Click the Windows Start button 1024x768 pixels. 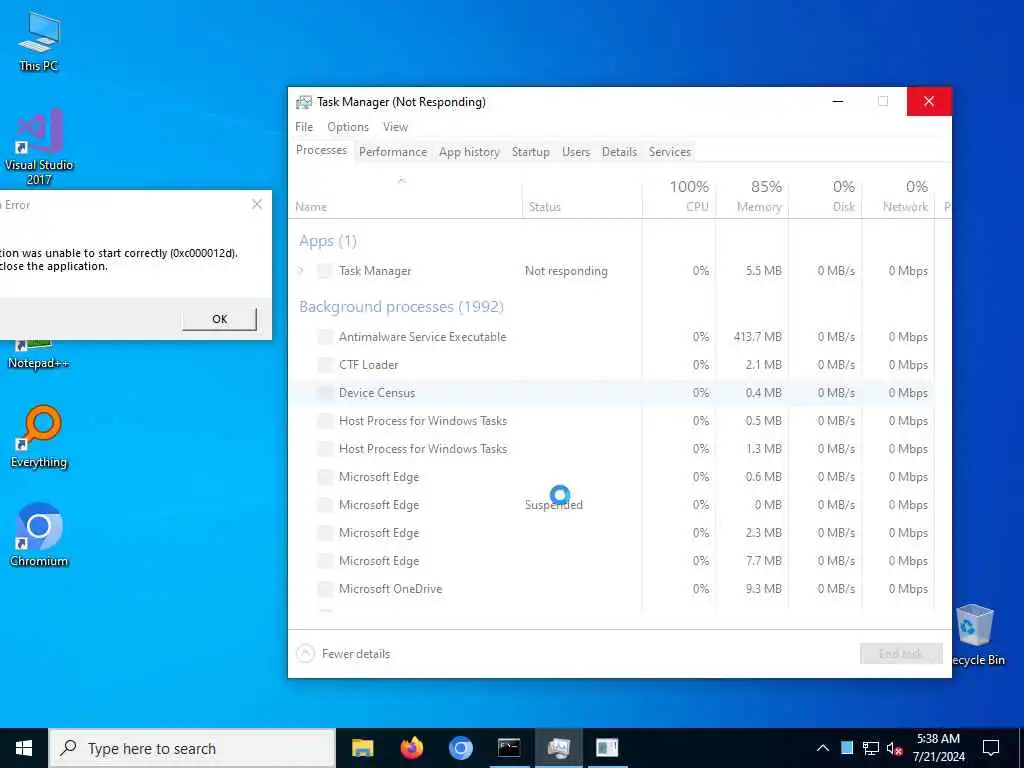coord(24,748)
